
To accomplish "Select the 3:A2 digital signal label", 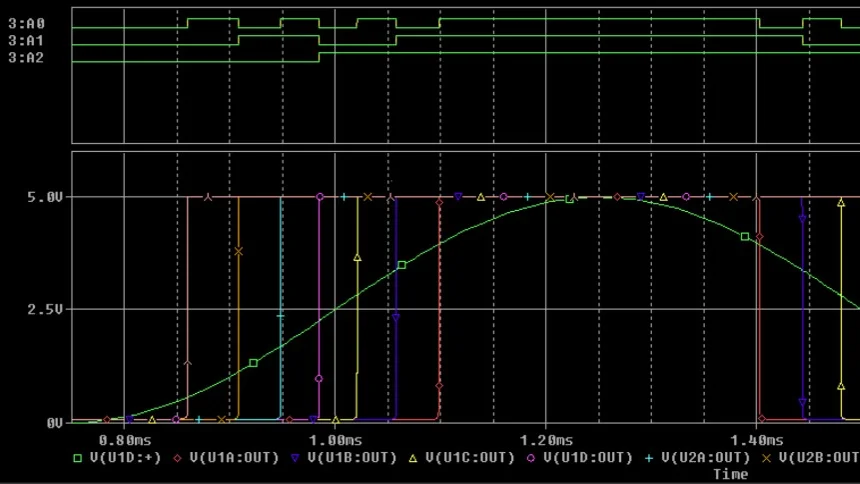I will point(26,58).
